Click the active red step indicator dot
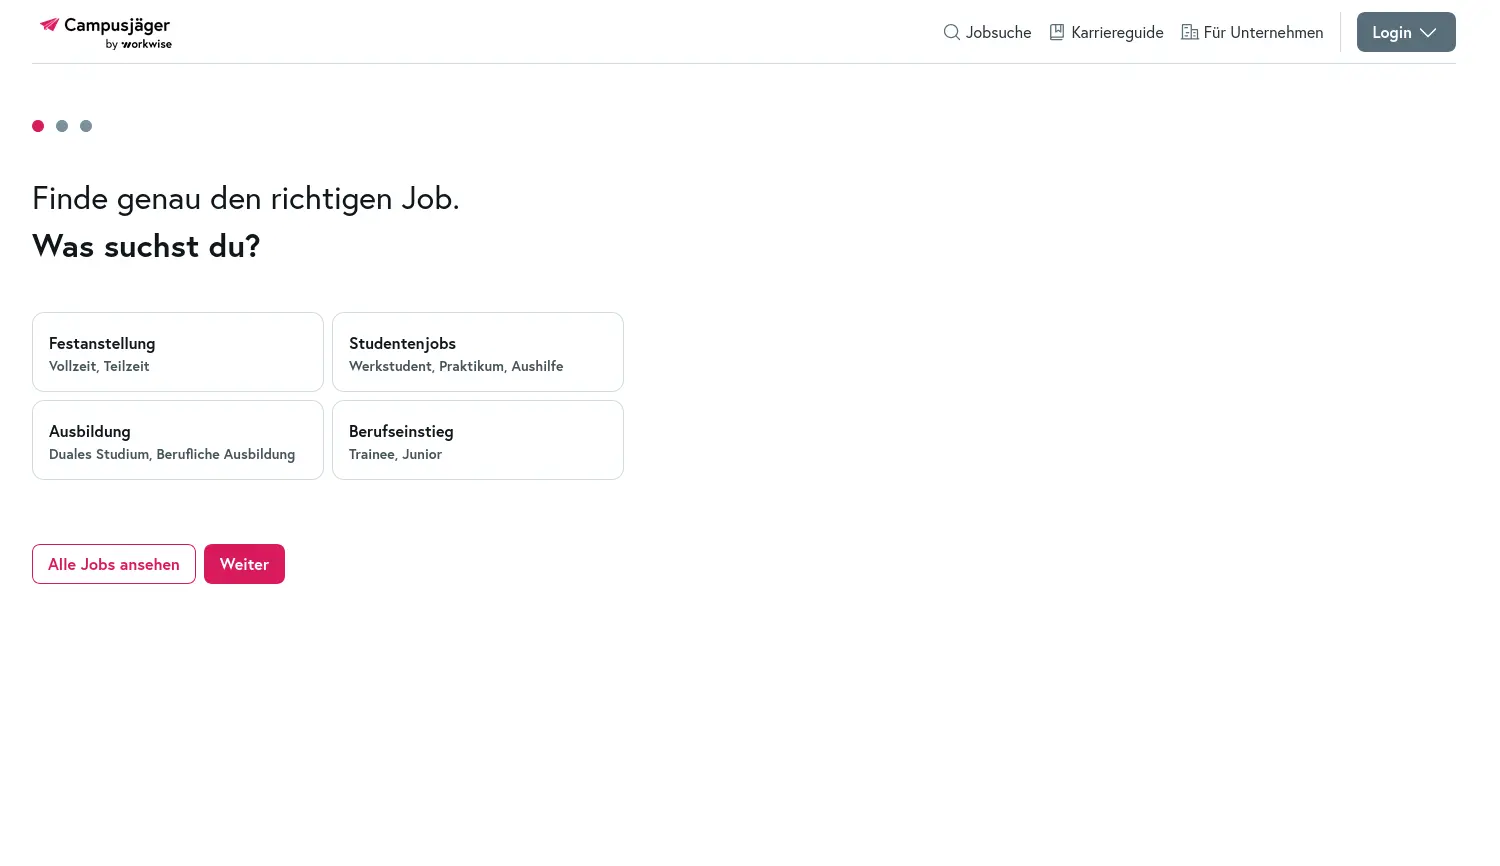Viewport: 1500px width, 866px height. tap(38, 126)
